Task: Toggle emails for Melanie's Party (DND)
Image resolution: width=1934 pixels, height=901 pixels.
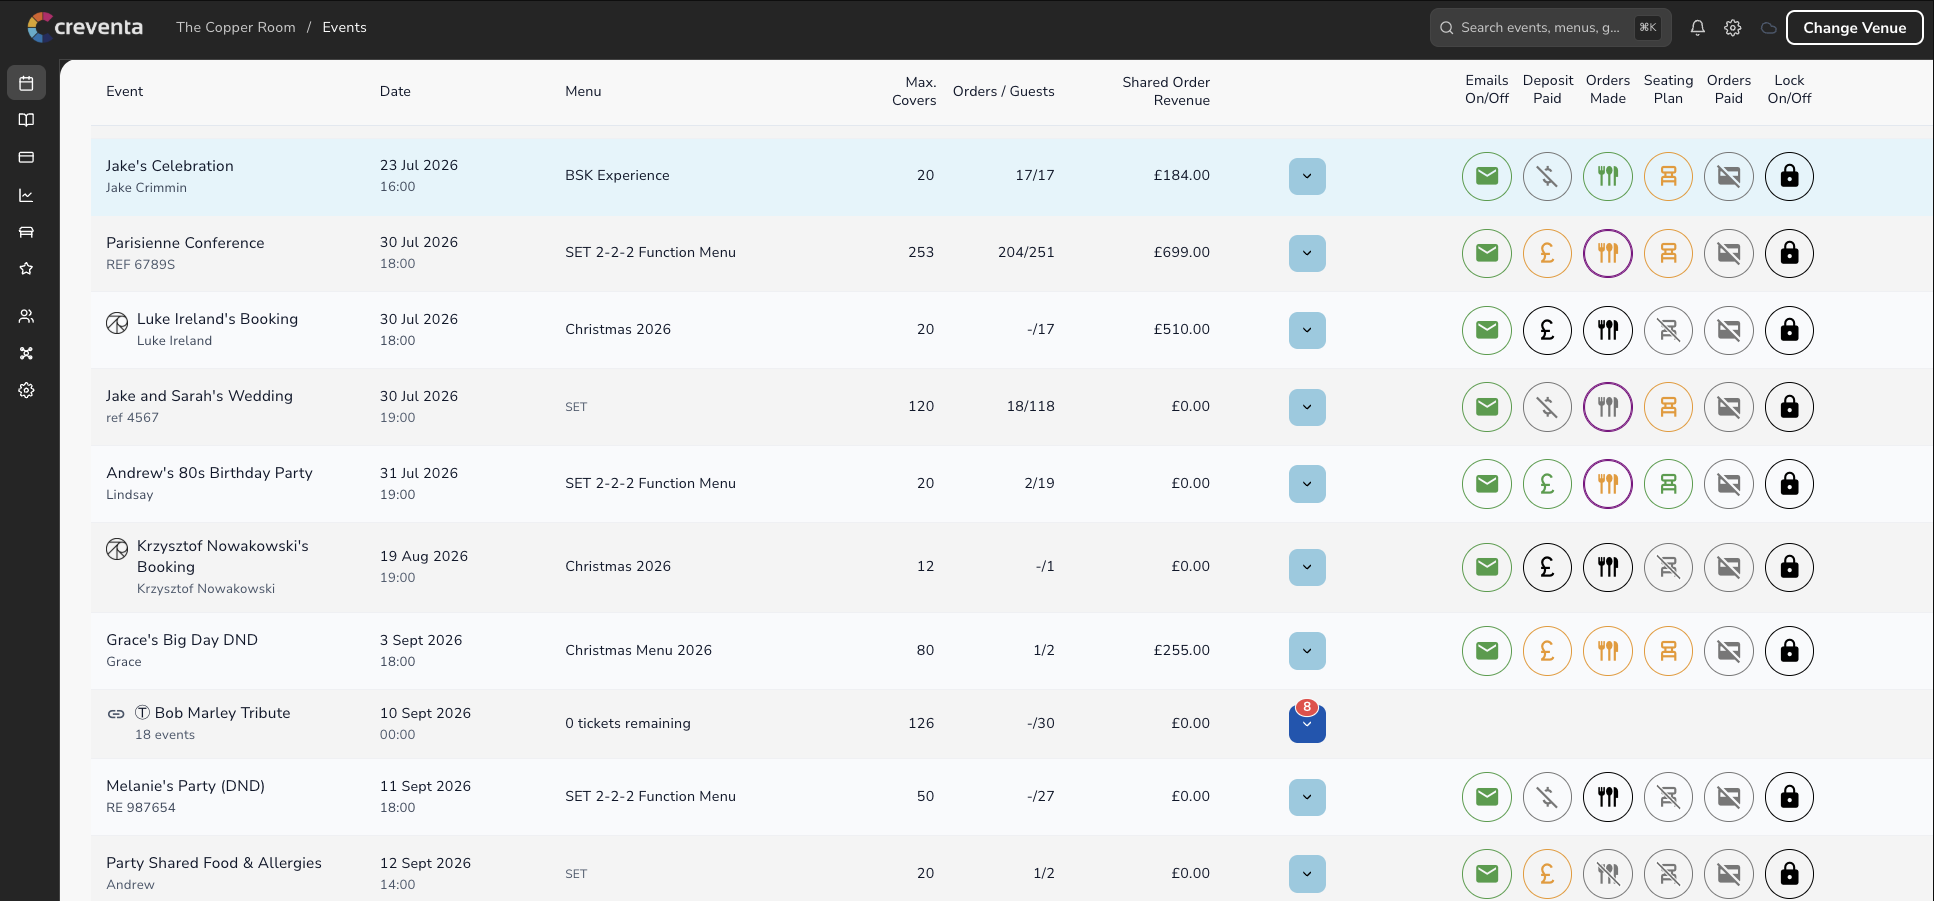Action: tap(1487, 797)
